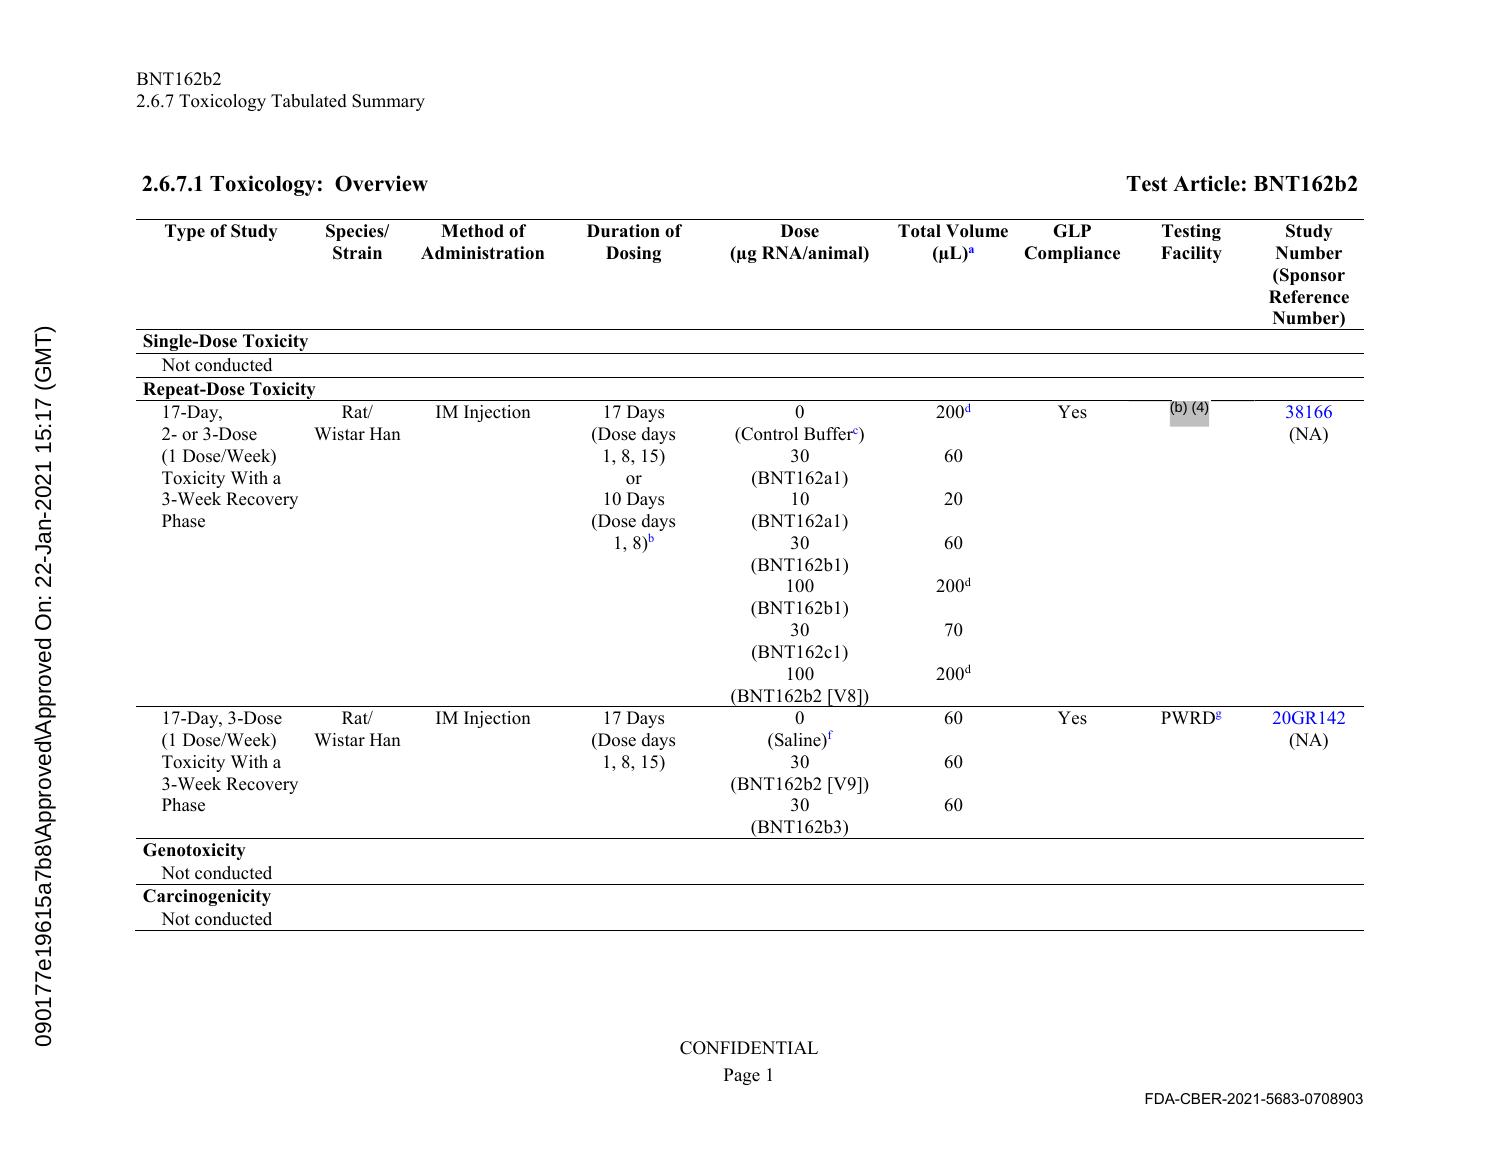Follow footnote g next to PWRD
This screenshot has width=1500, height=1160.
point(1218,716)
